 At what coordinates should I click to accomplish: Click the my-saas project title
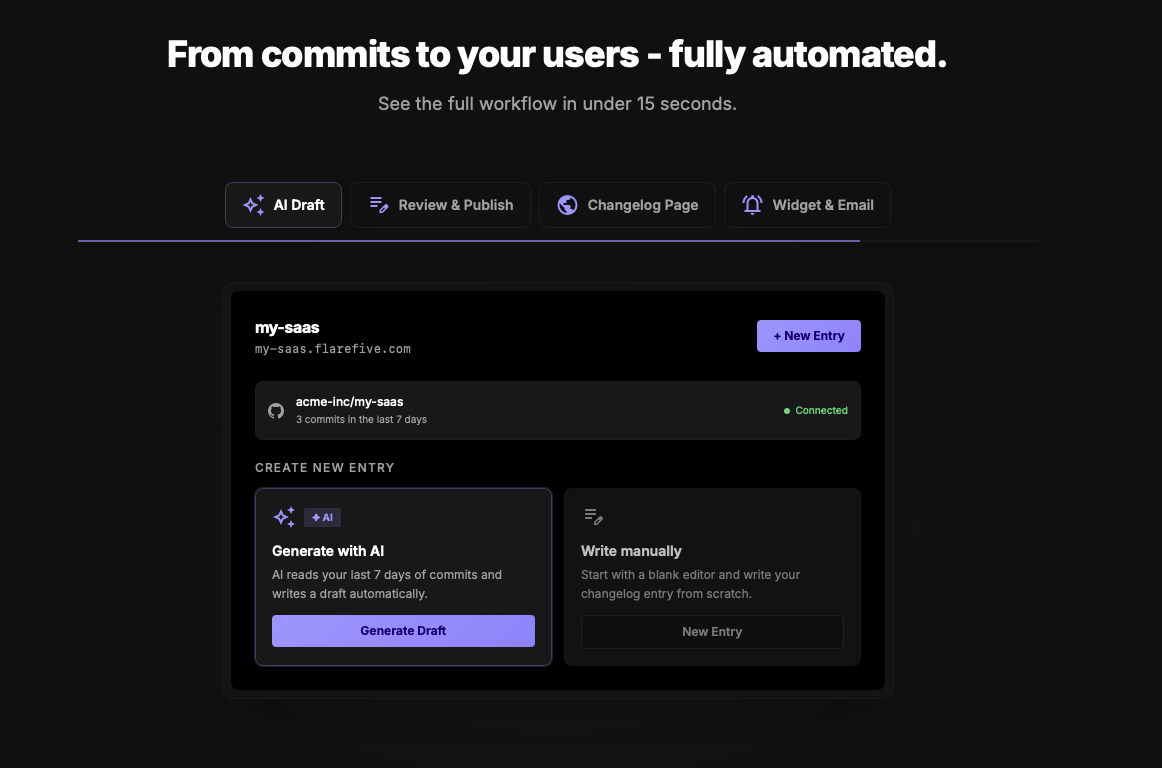click(287, 328)
